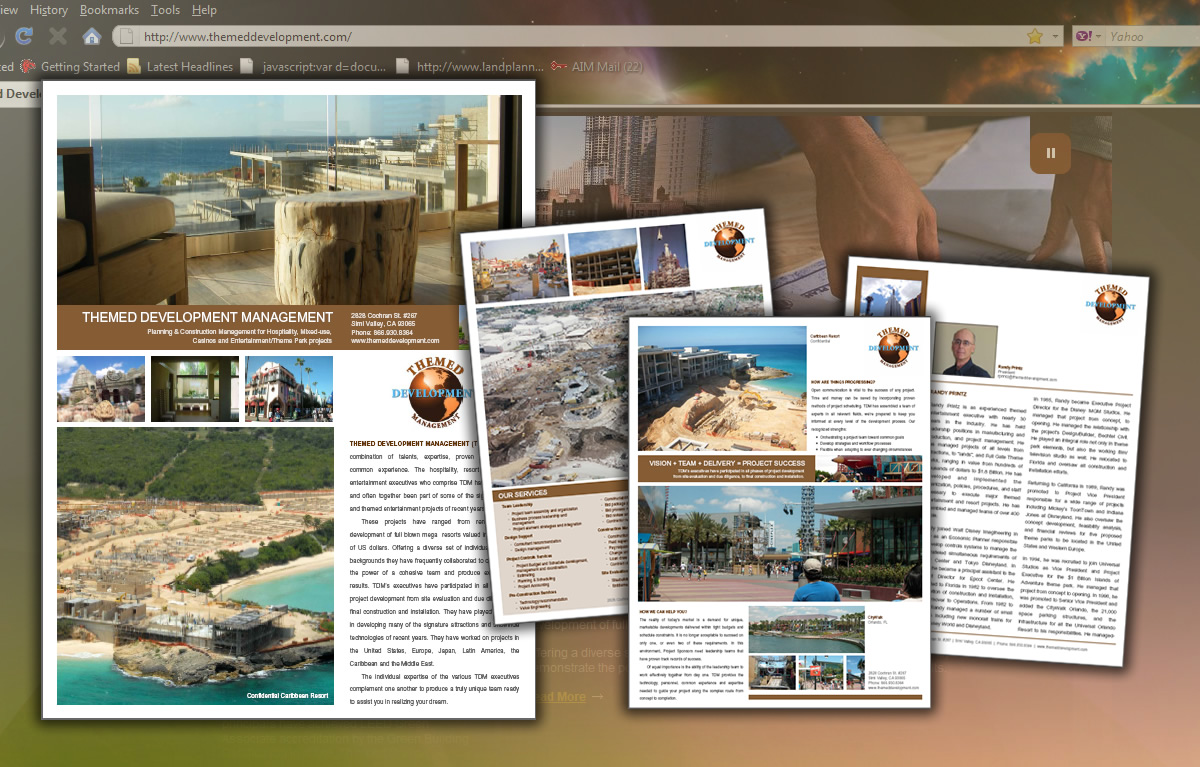Bookmark this page with the star icon
Viewport: 1200px width, 767px height.
pyautogui.click(x=1035, y=37)
